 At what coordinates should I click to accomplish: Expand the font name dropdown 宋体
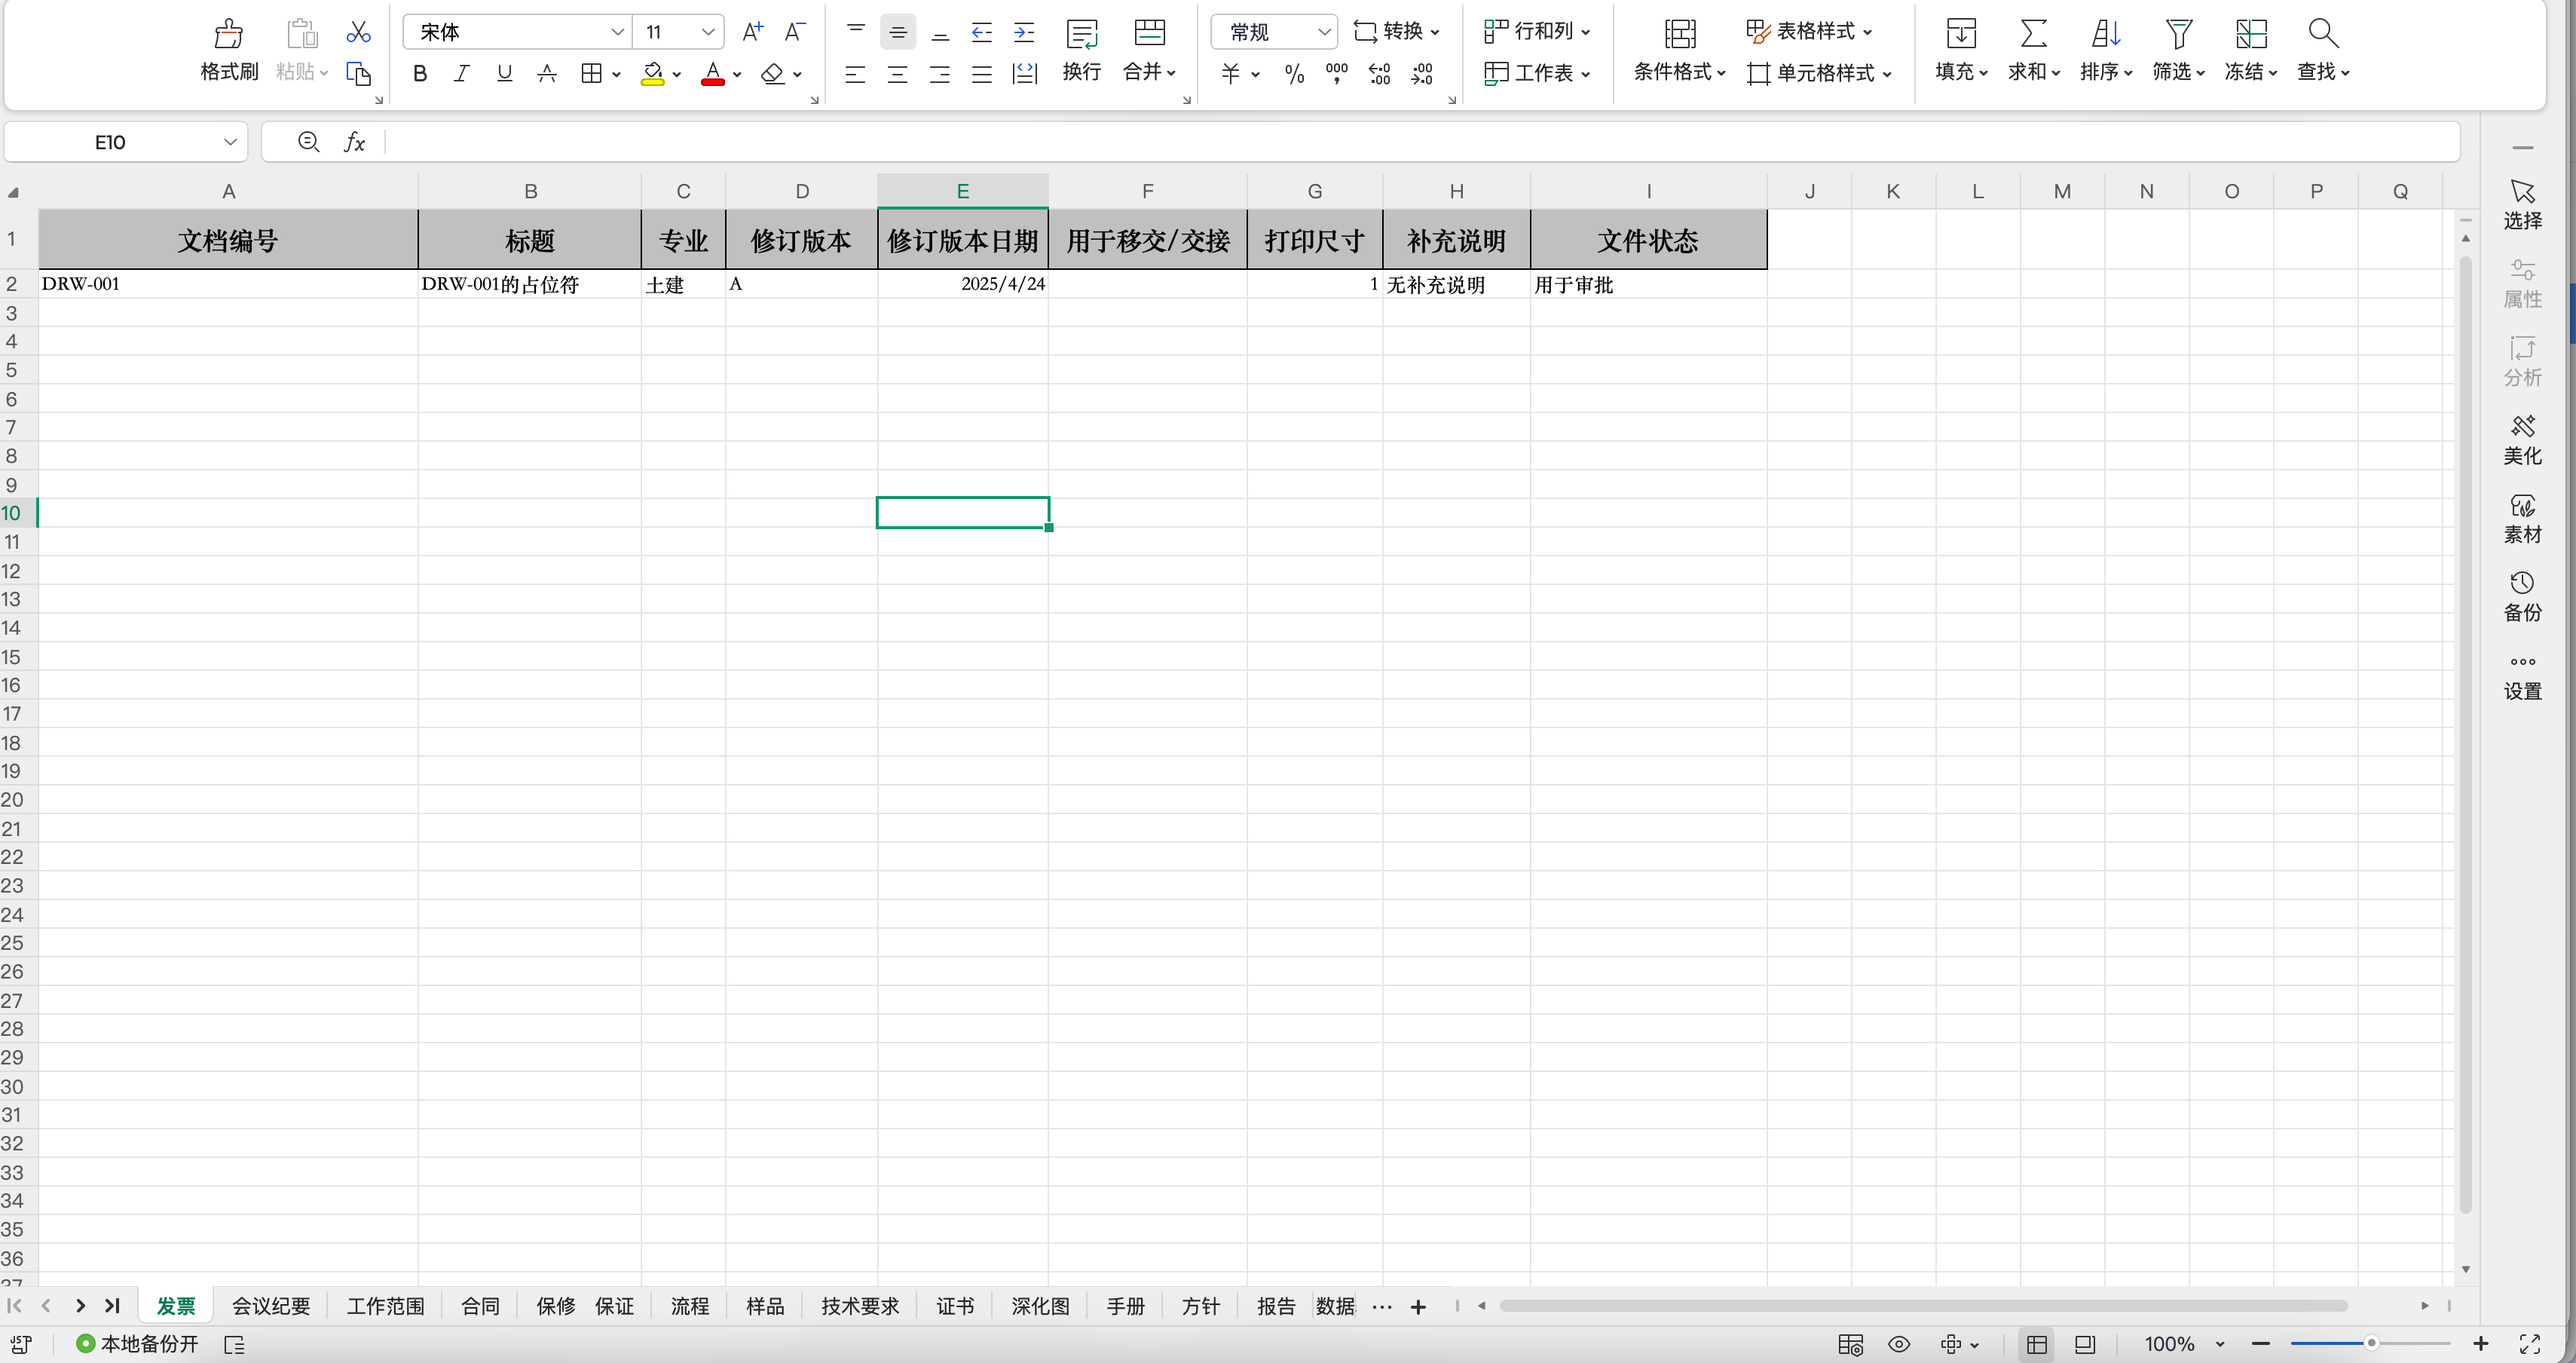(617, 32)
